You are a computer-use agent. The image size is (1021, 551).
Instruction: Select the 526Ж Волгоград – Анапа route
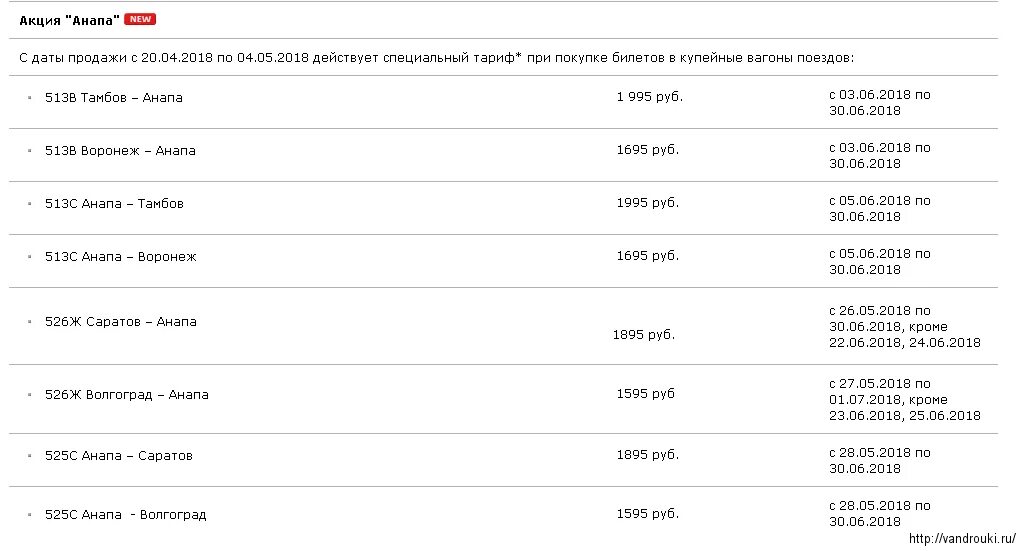pyautogui.click(x=126, y=395)
